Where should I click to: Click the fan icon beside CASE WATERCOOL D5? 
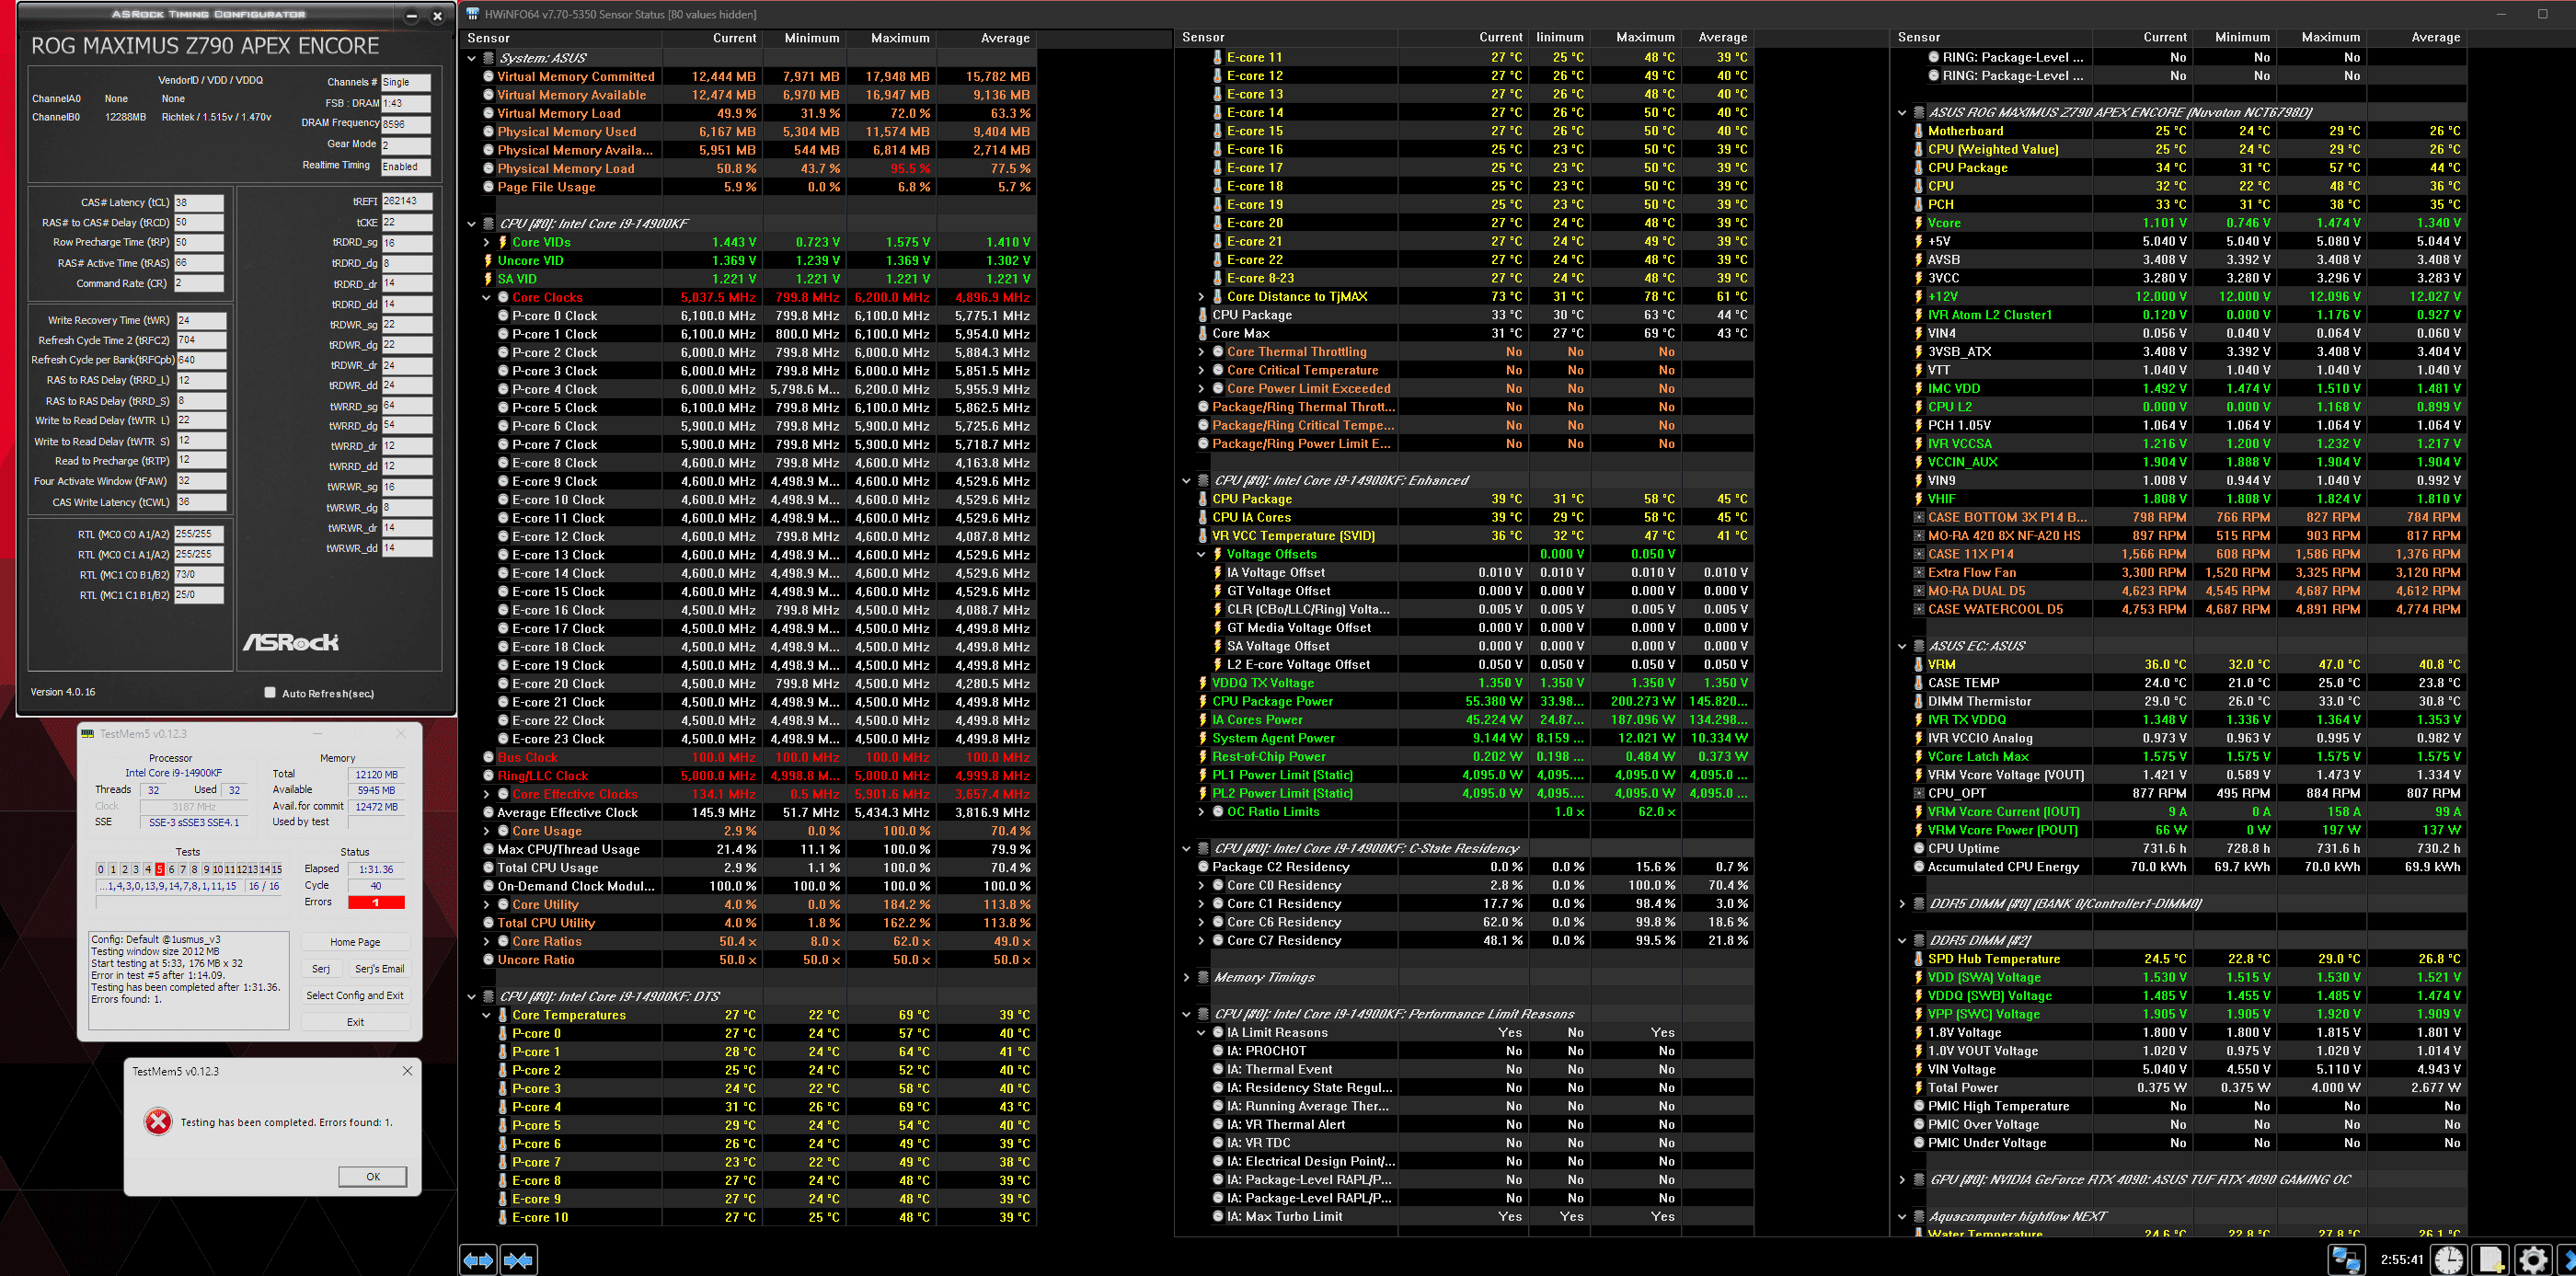click(x=1918, y=609)
